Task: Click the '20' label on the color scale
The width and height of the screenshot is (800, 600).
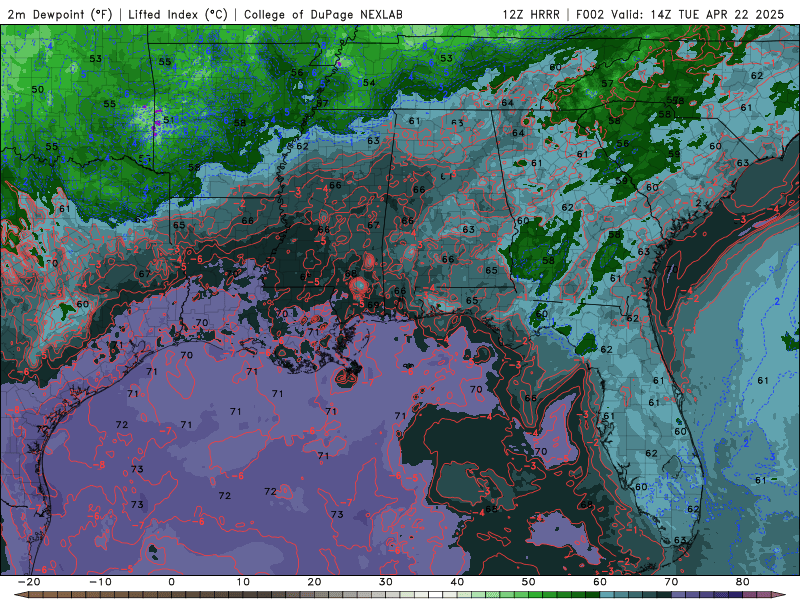Action: [314, 582]
